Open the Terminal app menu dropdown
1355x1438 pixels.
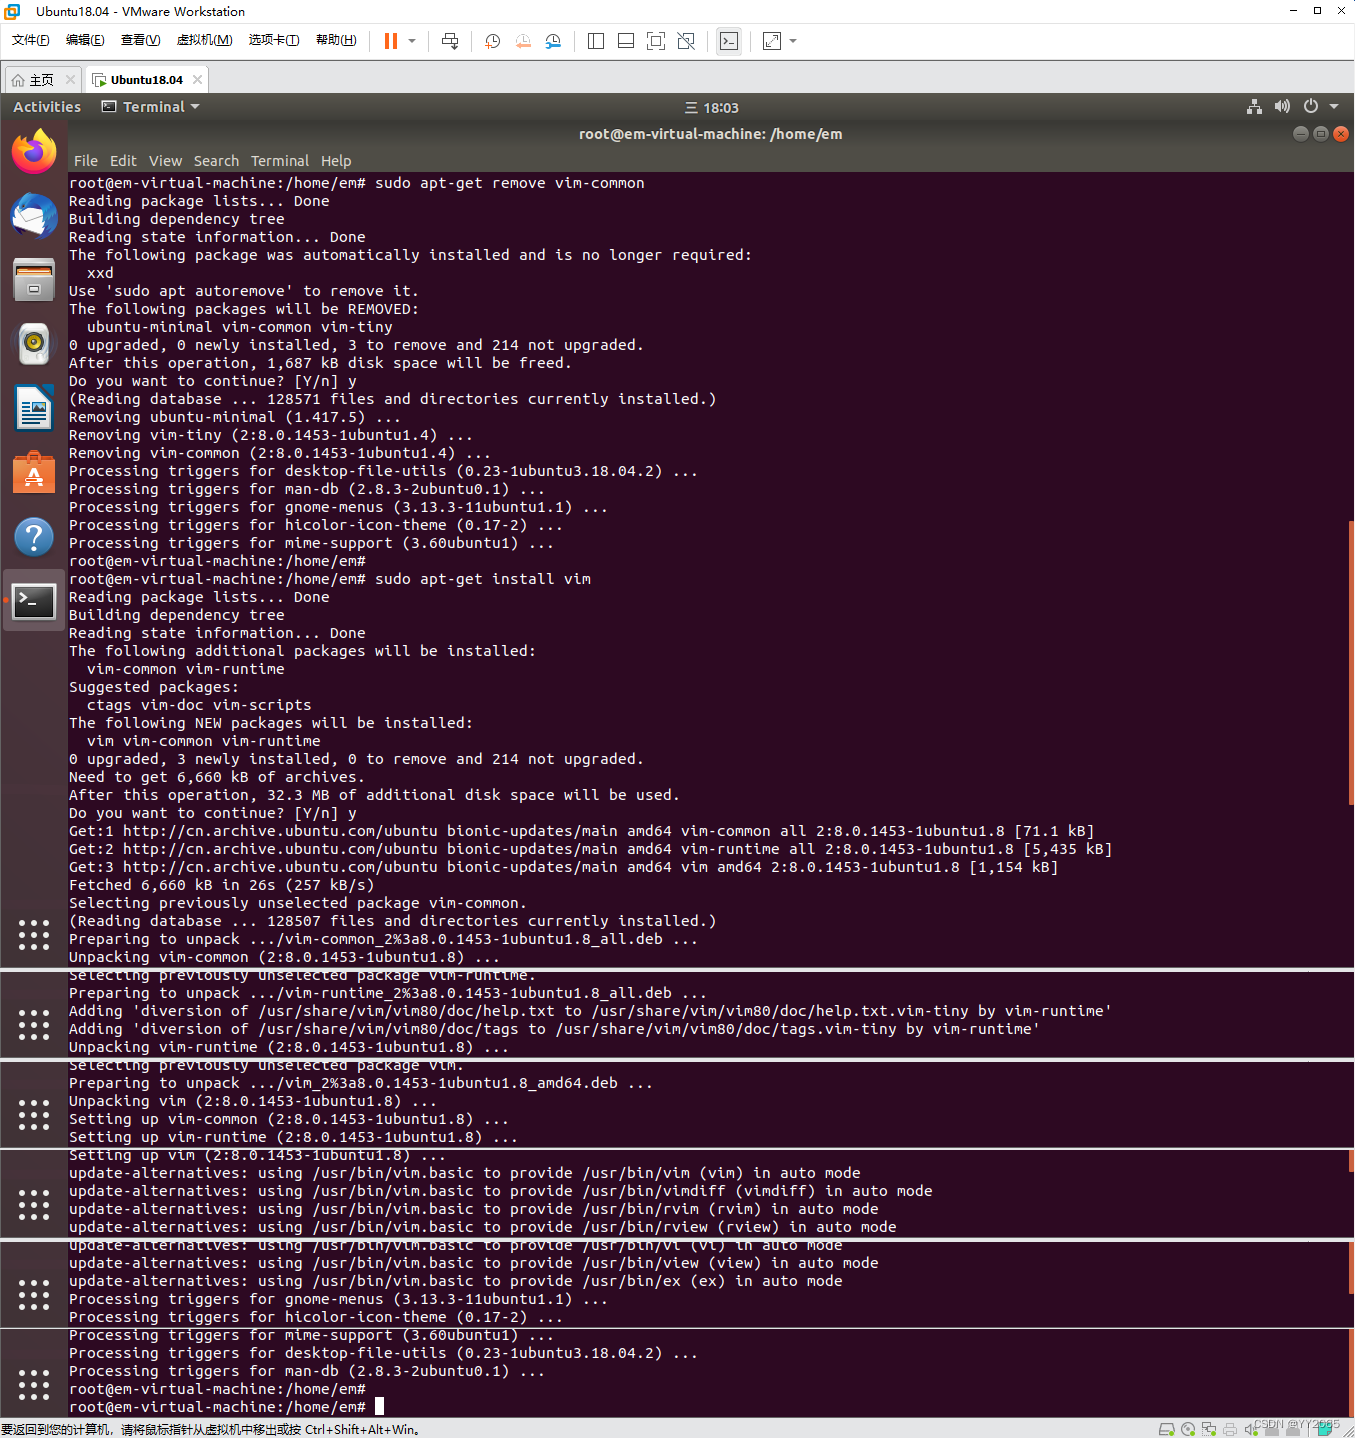[151, 107]
